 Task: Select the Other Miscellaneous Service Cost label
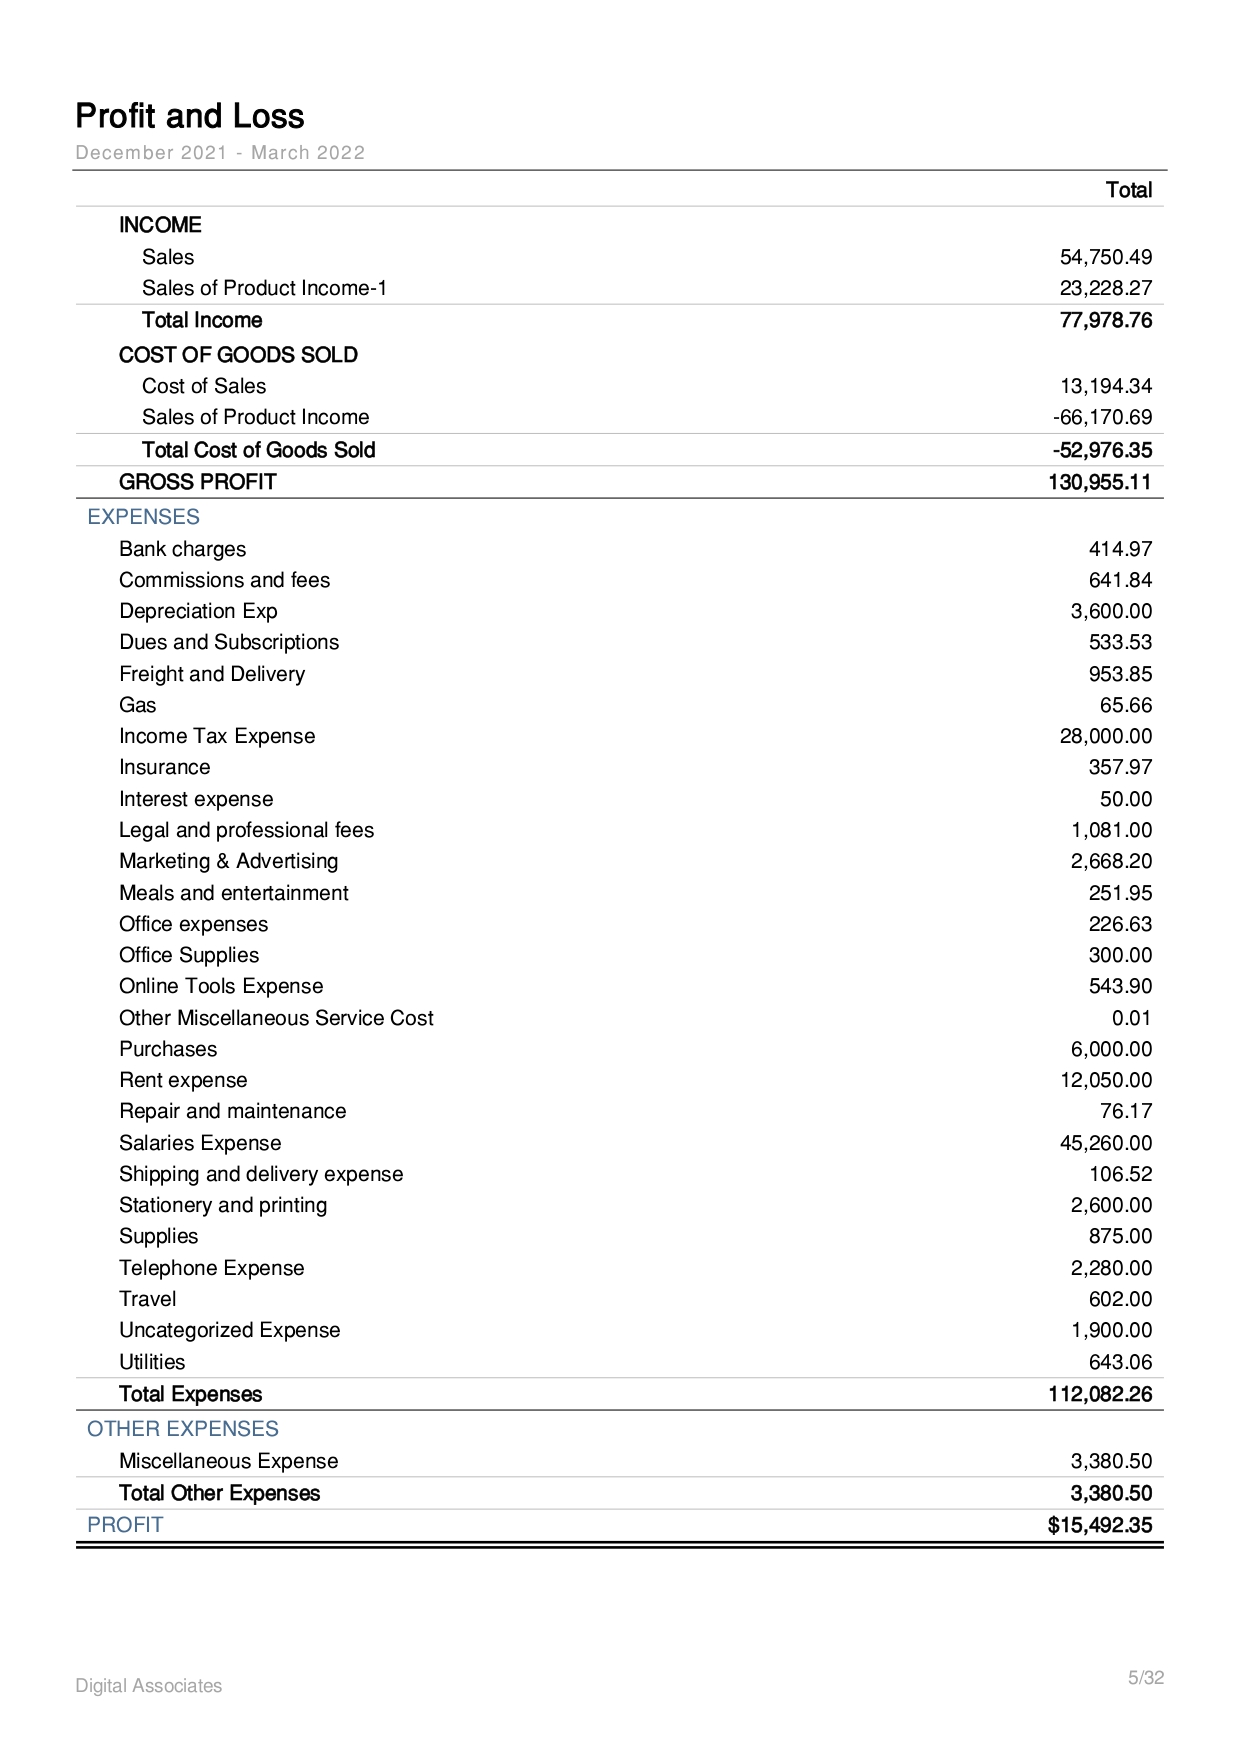click(276, 1018)
